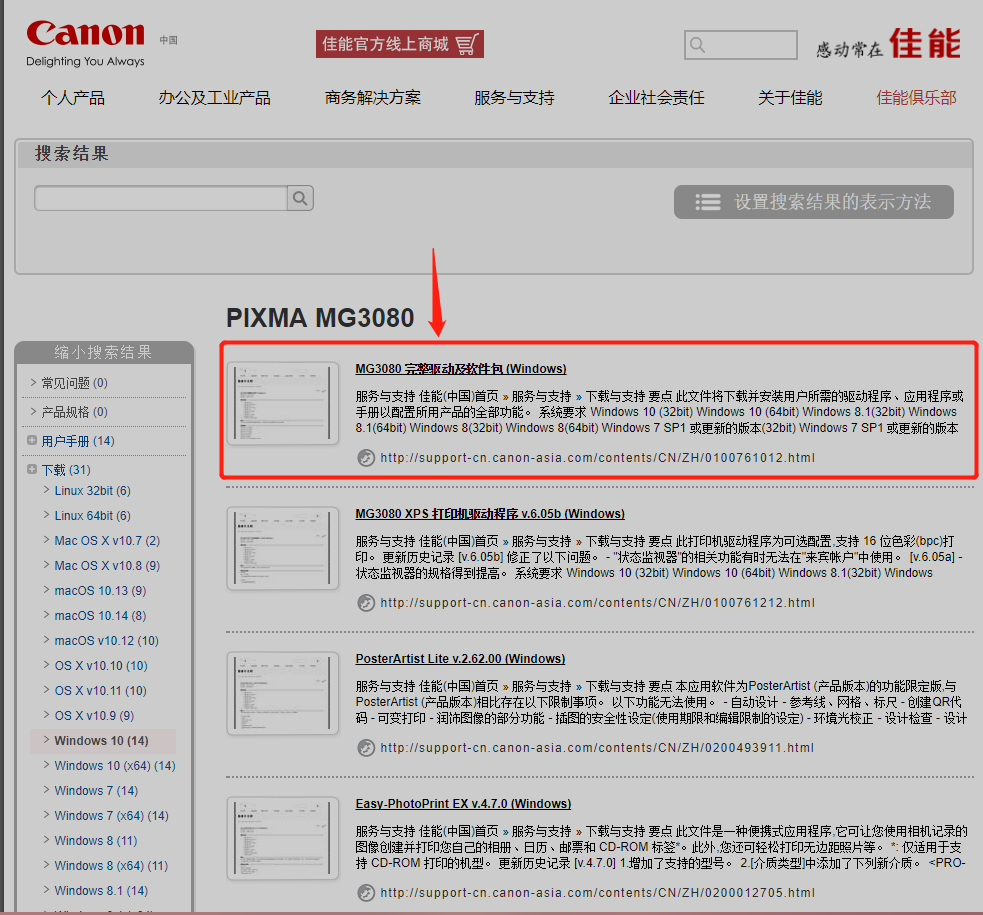Click URL text ending 0100761212.html

597,603
